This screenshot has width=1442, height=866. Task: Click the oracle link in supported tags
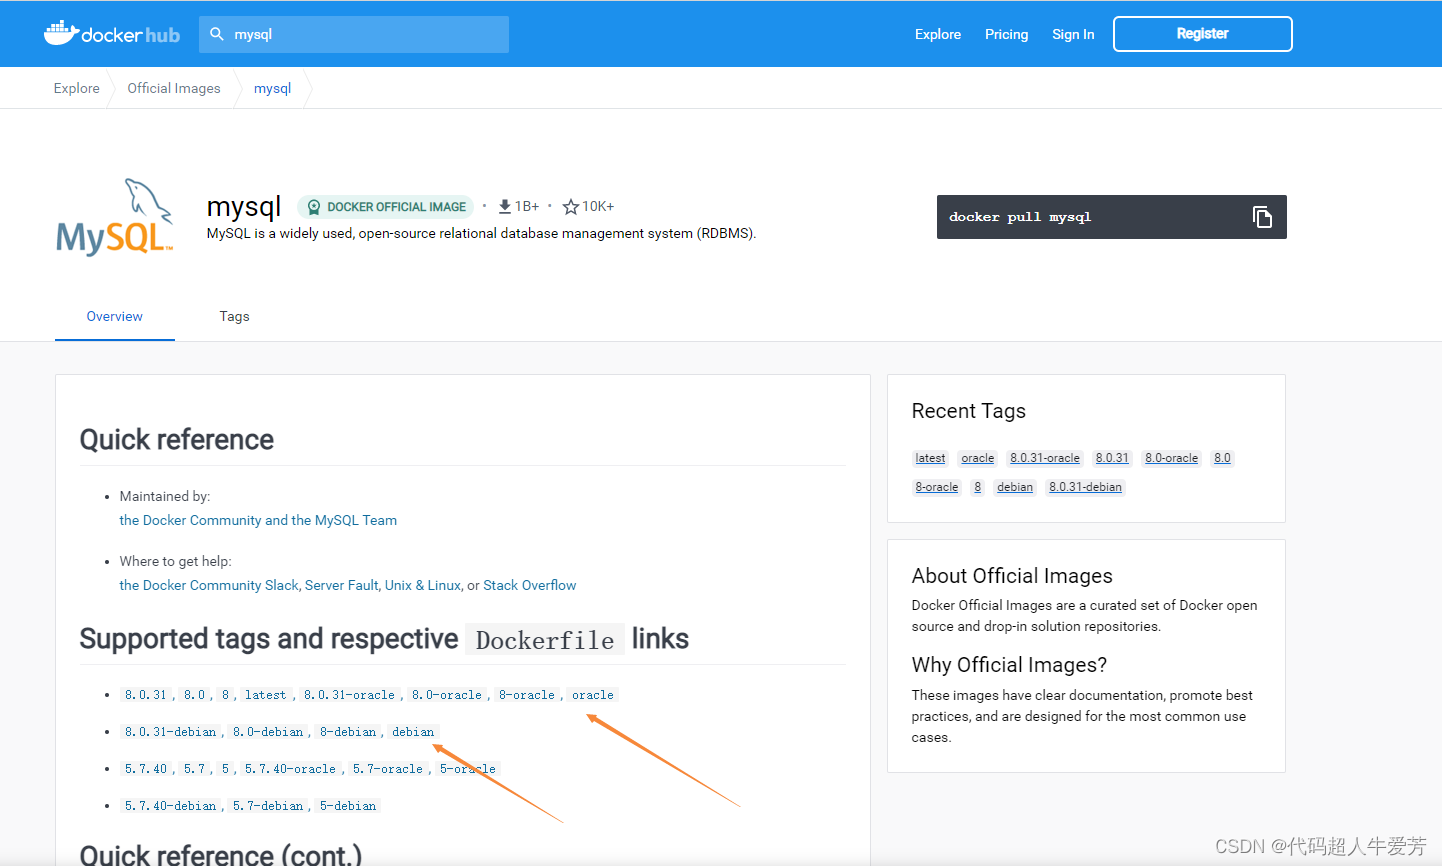(x=593, y=695)
